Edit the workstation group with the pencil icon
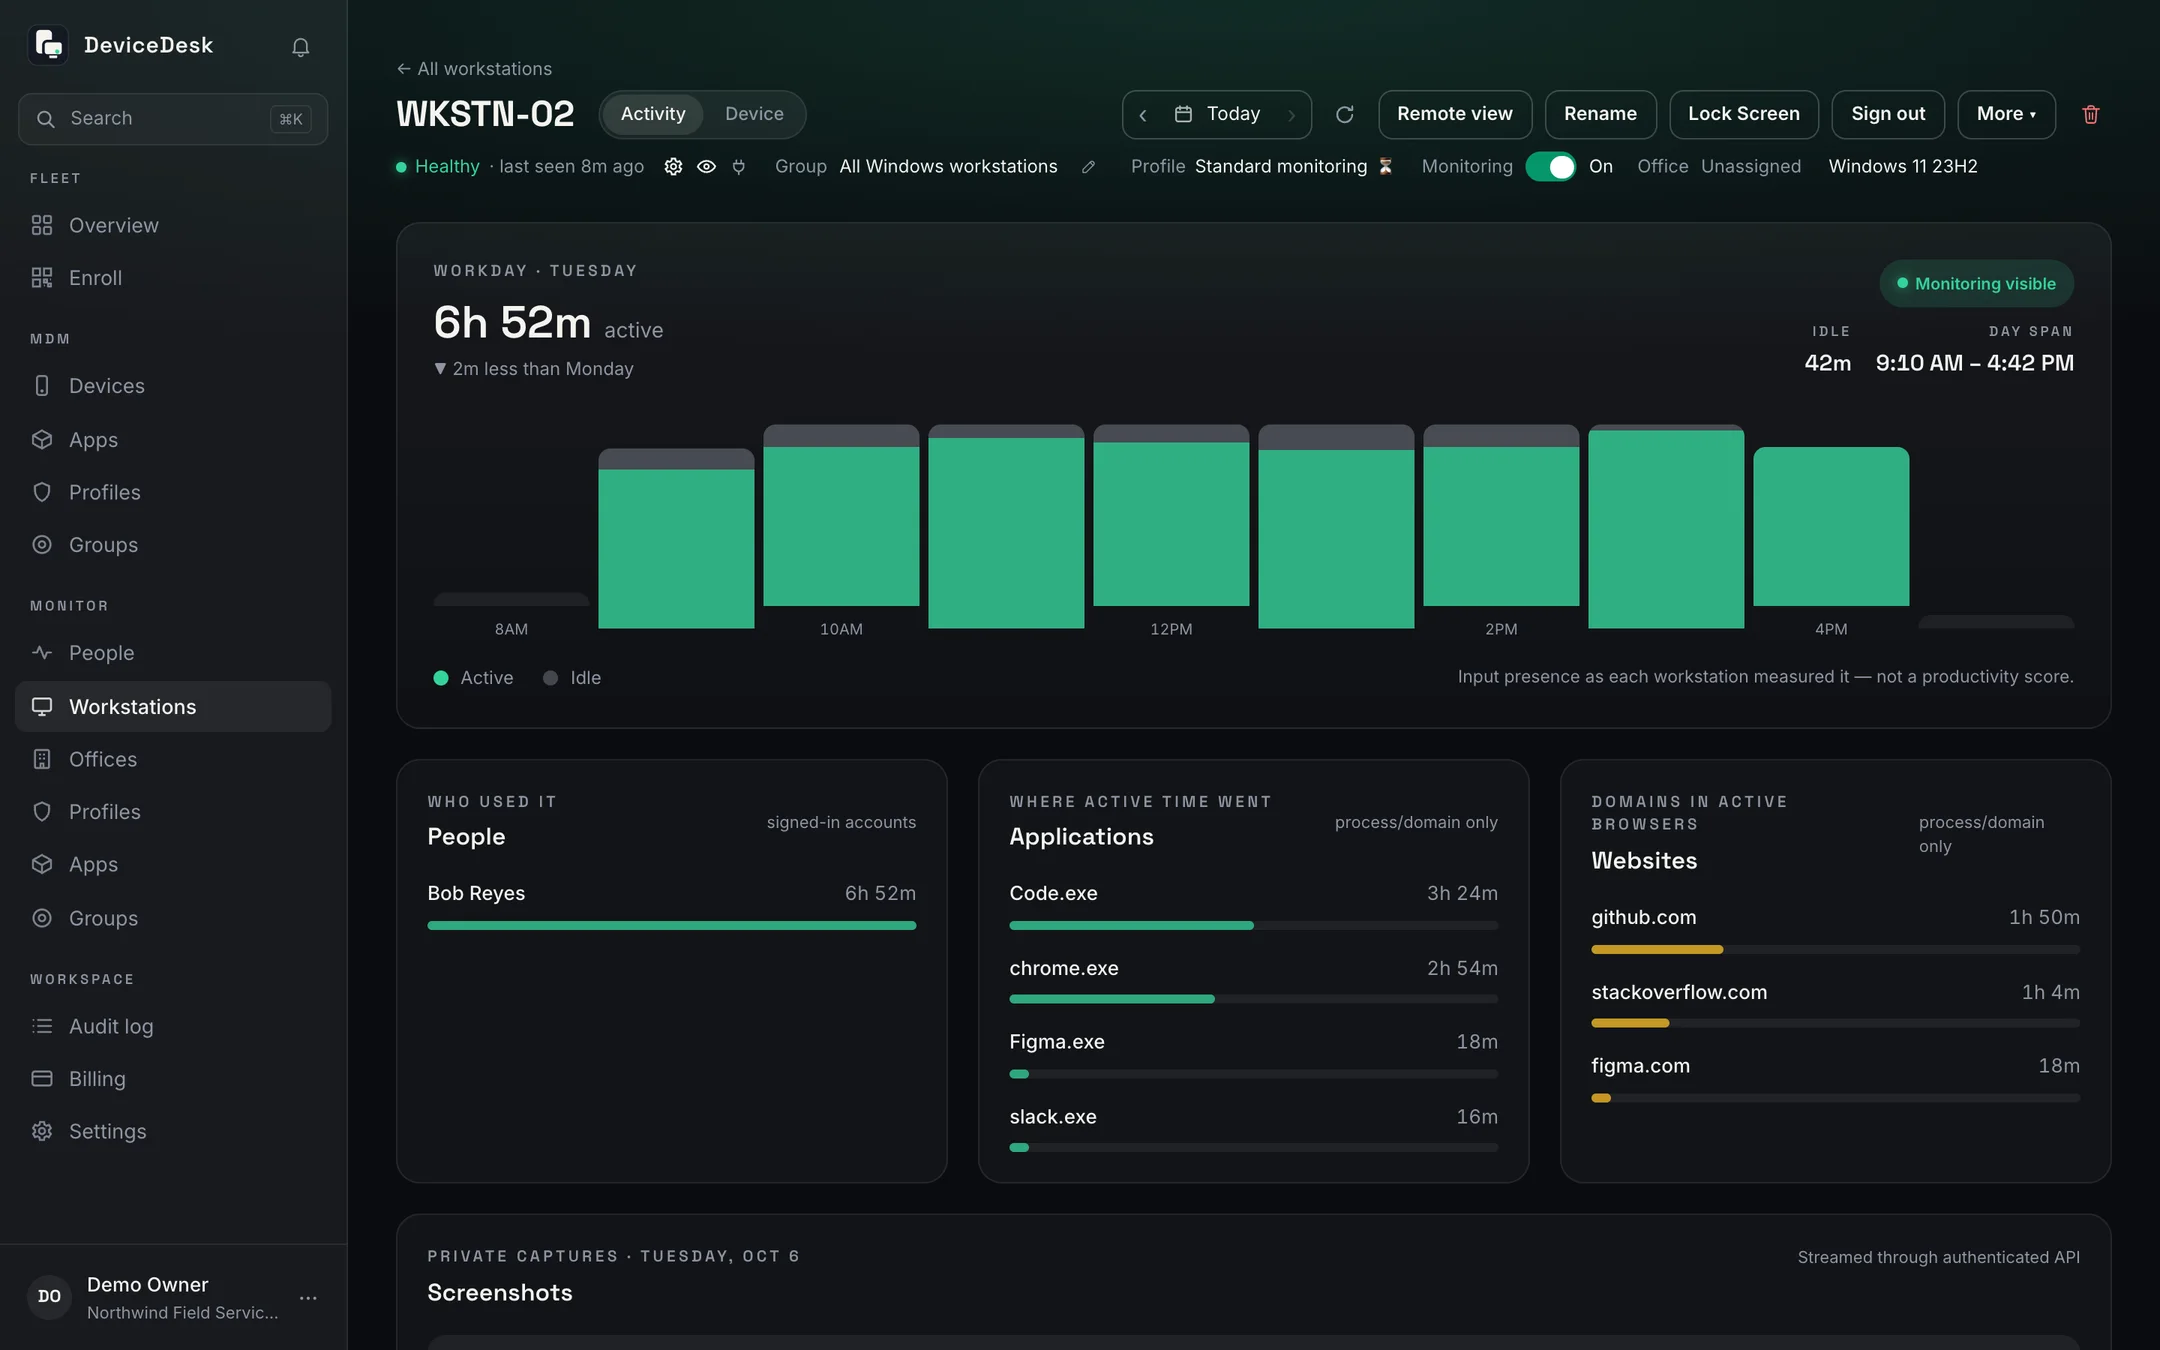 point(1088,167)
